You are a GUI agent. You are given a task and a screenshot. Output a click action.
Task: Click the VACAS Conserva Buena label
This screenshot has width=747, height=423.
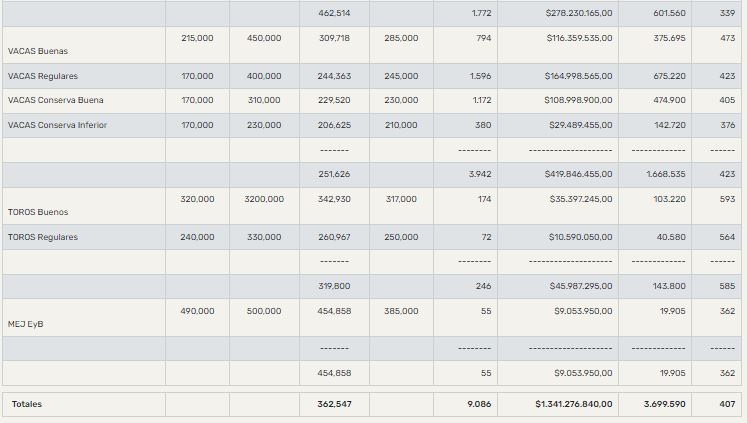[x=55, y=100]
